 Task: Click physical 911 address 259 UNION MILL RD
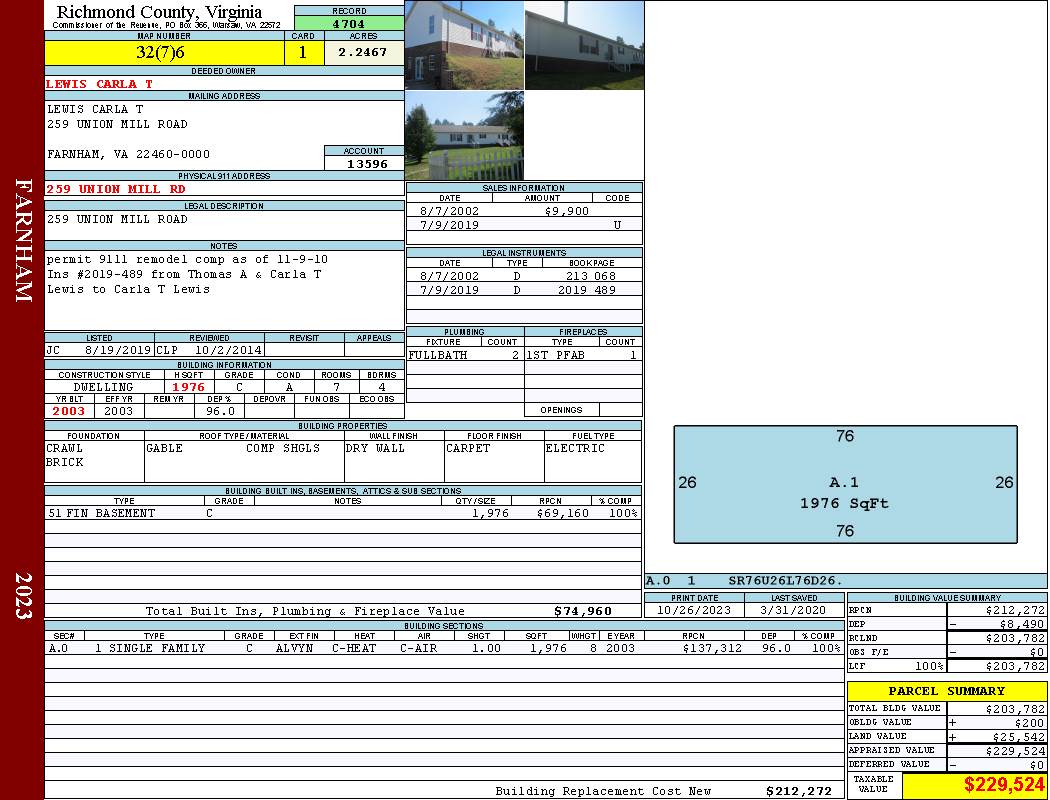click(116, 189)
